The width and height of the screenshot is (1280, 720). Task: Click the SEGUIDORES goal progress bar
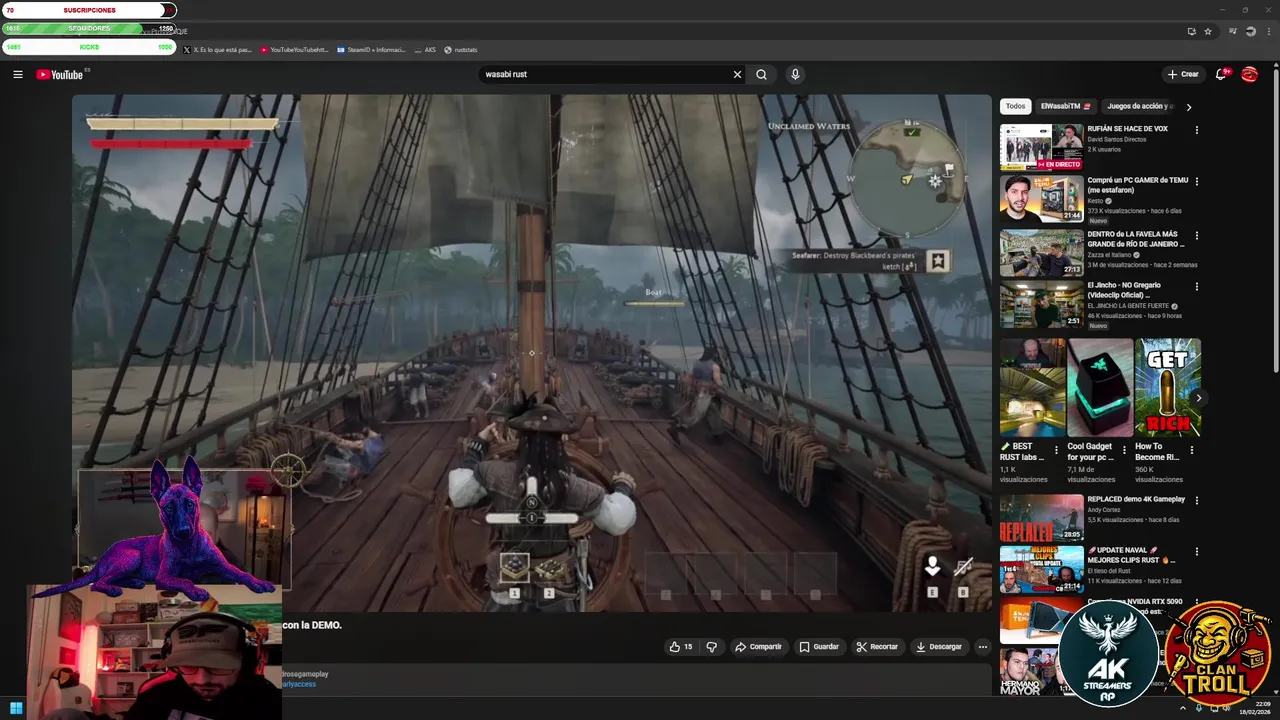tap(89, 28)
